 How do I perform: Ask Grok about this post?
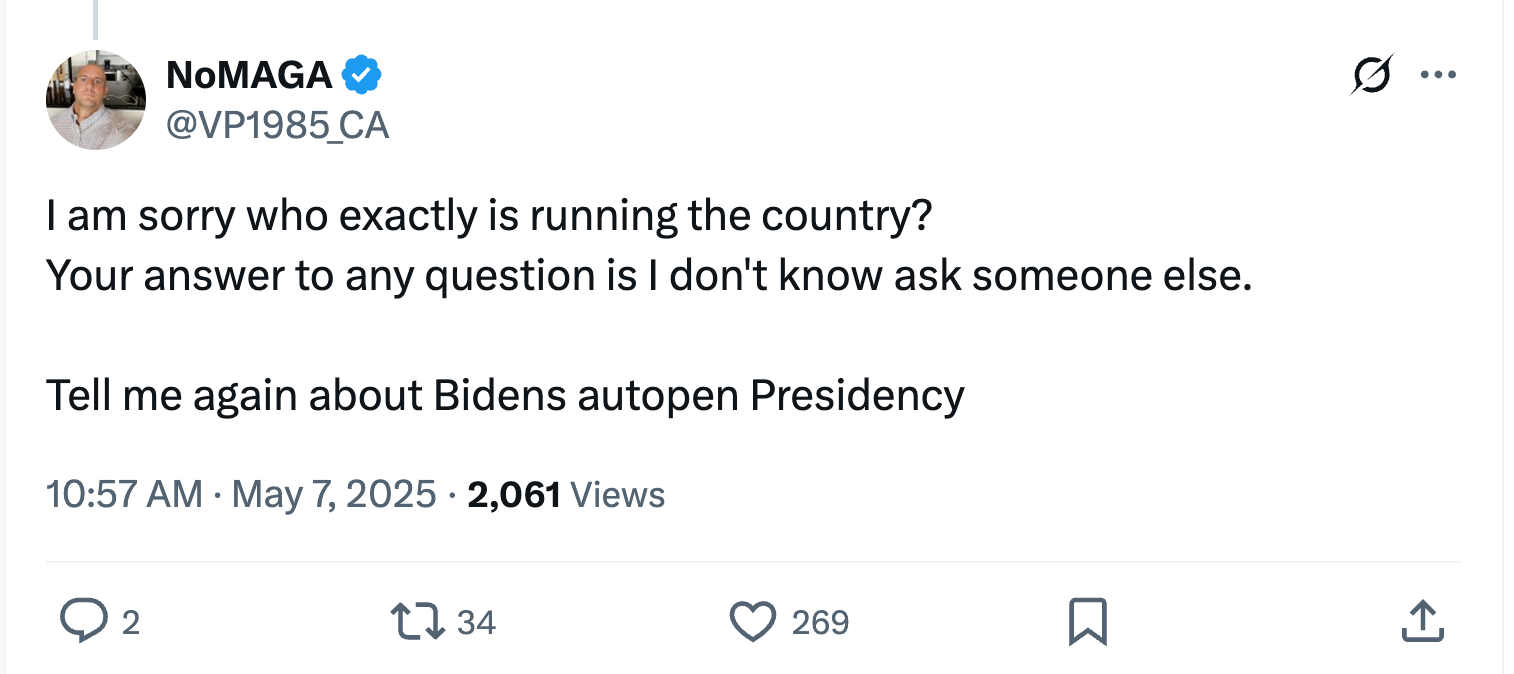[x=1372, y=74]
